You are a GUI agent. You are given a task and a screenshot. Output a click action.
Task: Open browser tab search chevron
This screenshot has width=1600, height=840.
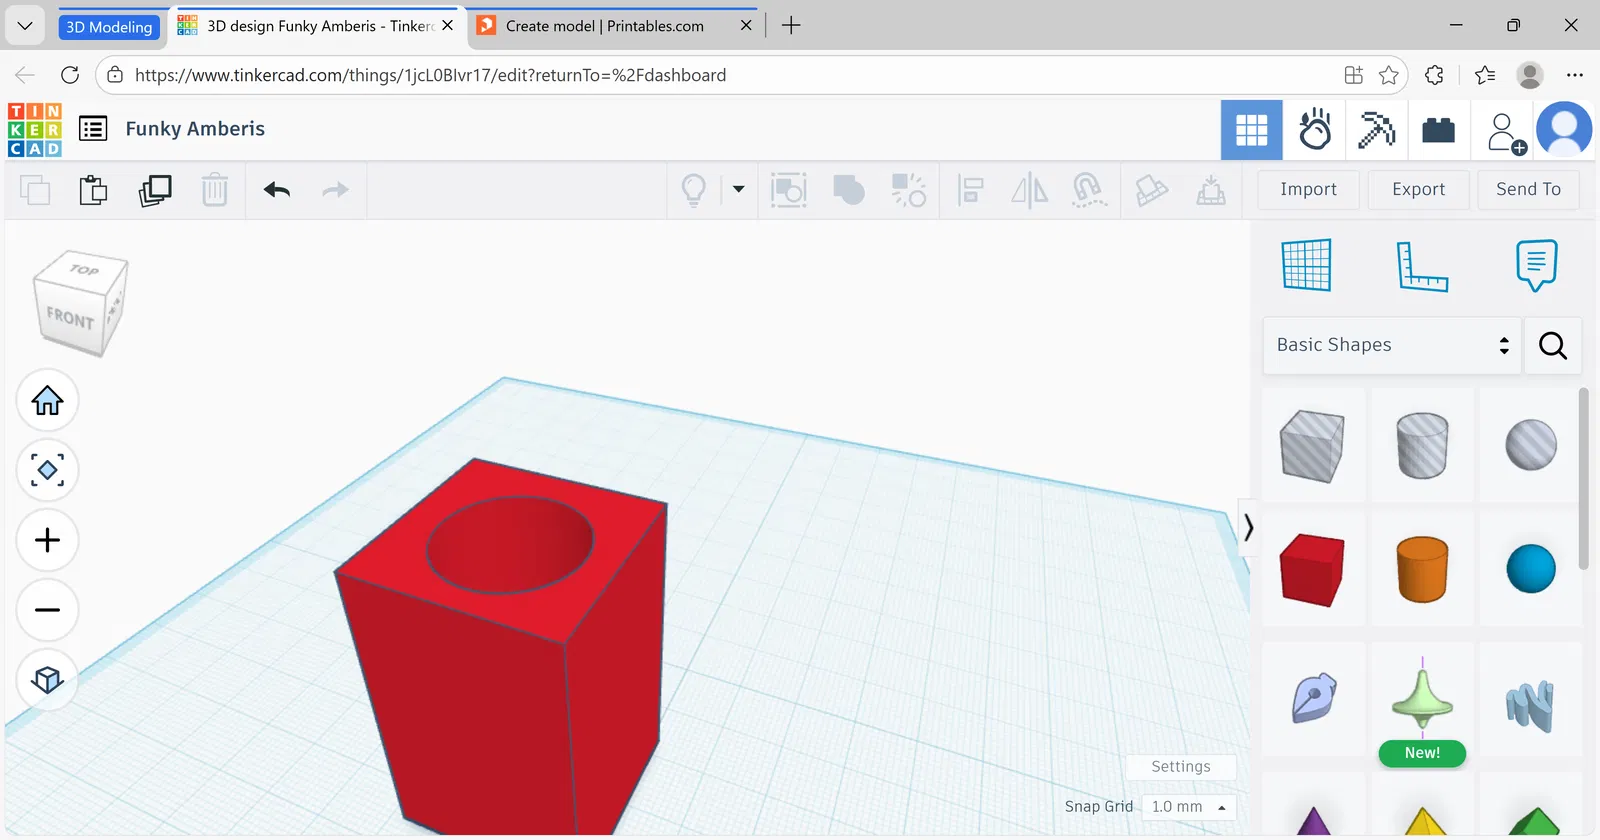tap(25, 26)
